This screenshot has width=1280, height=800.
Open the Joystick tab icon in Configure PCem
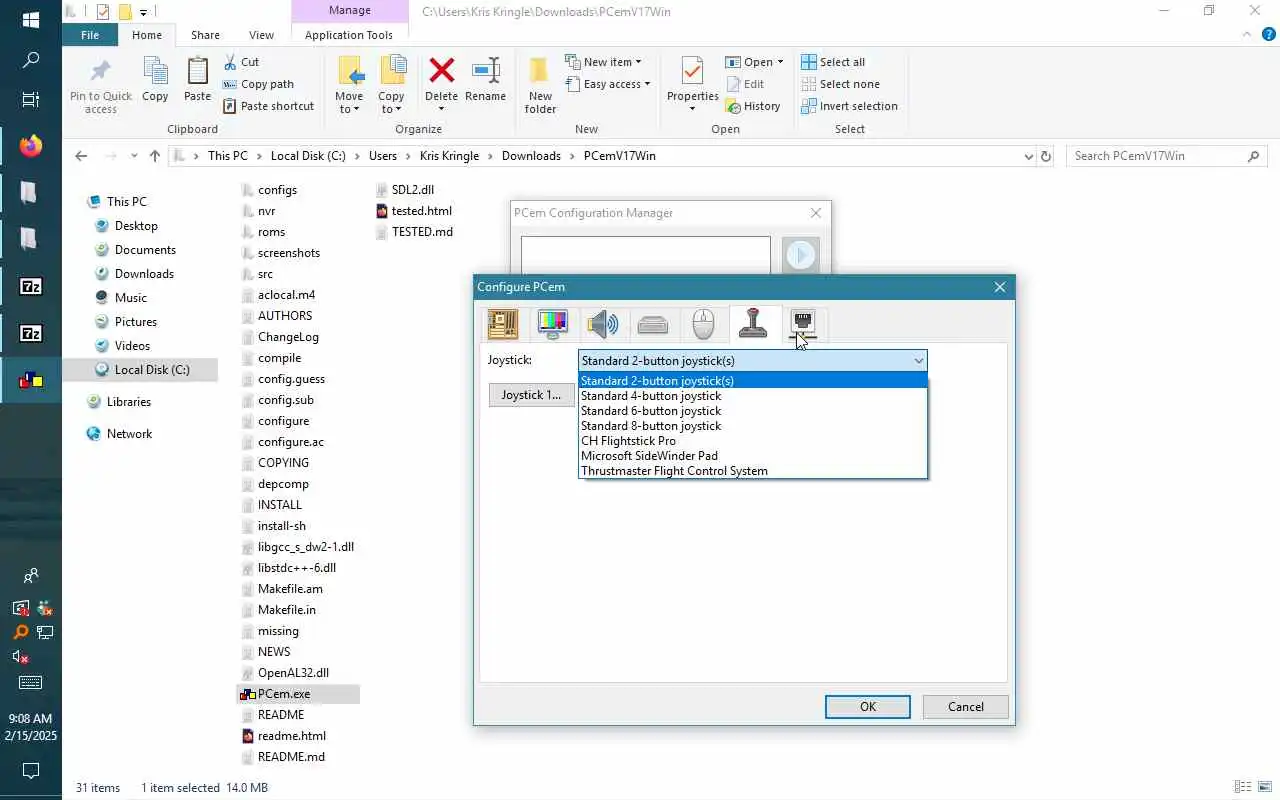coord(753,324)
